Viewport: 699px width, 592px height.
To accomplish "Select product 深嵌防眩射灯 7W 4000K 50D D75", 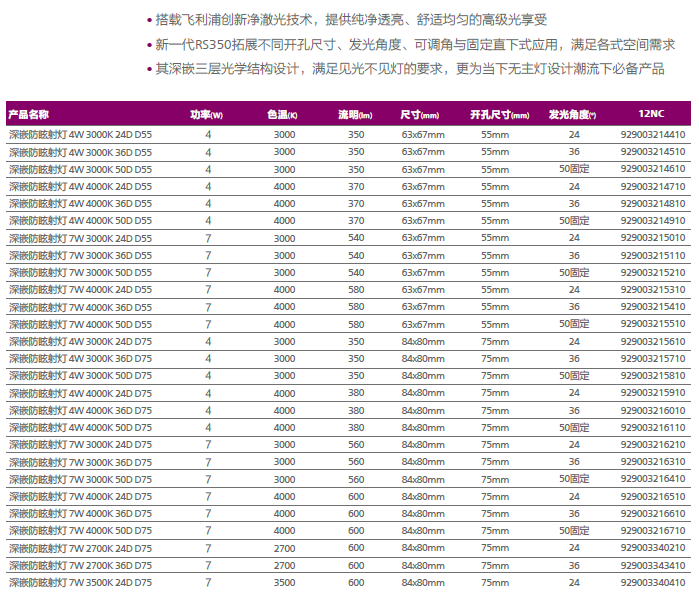I will [81, 530].
